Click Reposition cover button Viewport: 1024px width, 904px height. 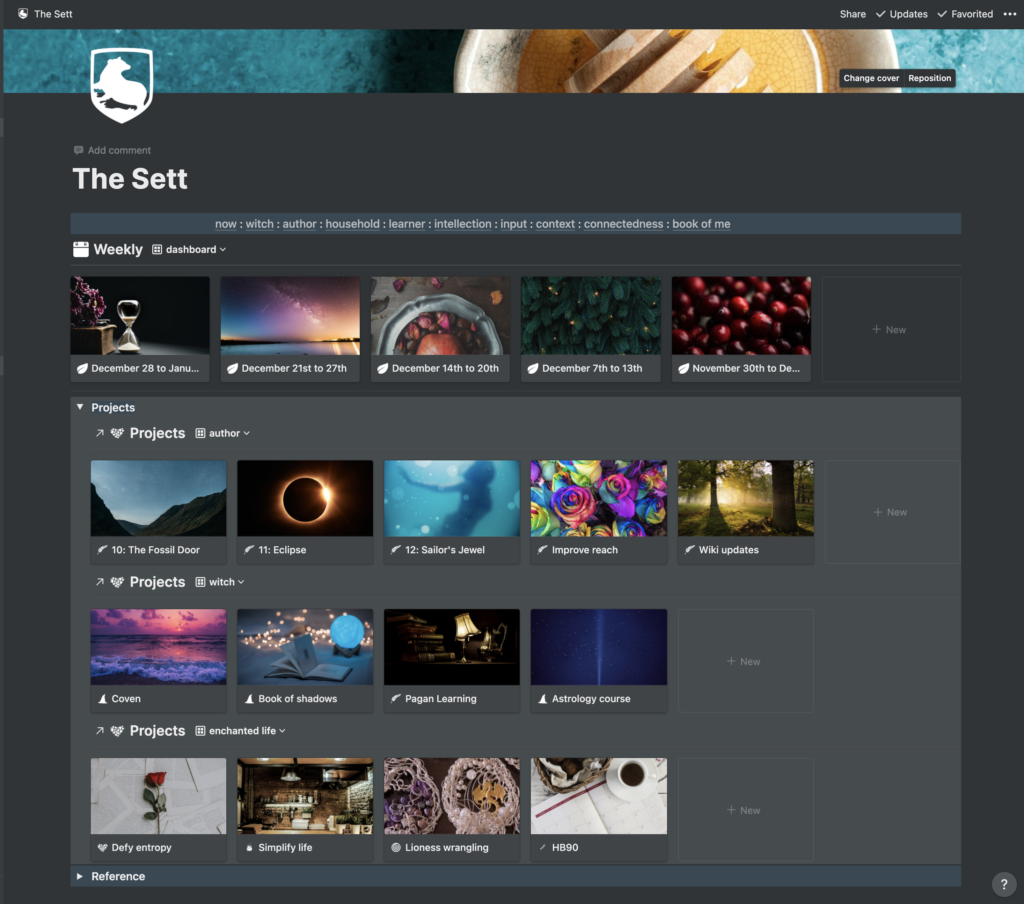[x=929, y=78]
